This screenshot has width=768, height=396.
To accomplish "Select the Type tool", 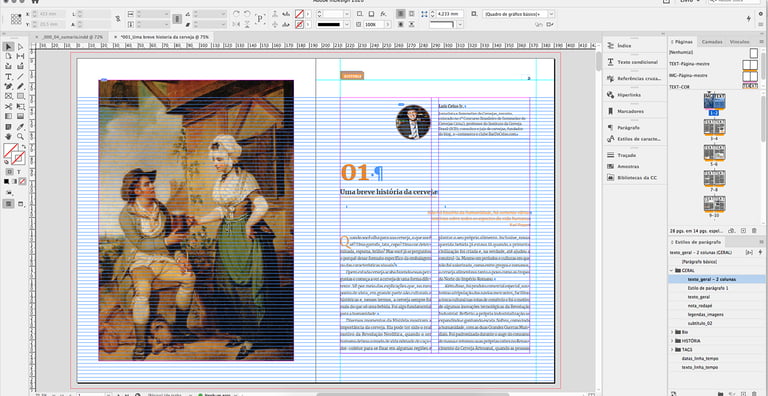I will click(8, 76).
